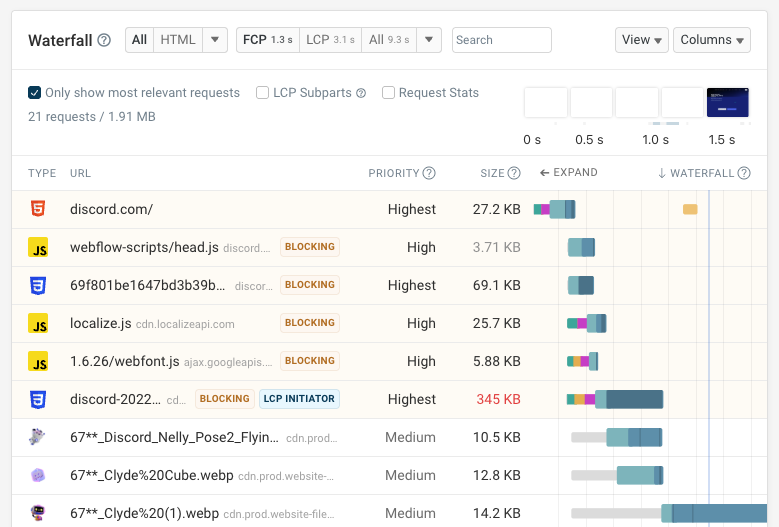Uncheck Only show most relevant requests
The image size is (779, 527).
click(x=35, y=93)
